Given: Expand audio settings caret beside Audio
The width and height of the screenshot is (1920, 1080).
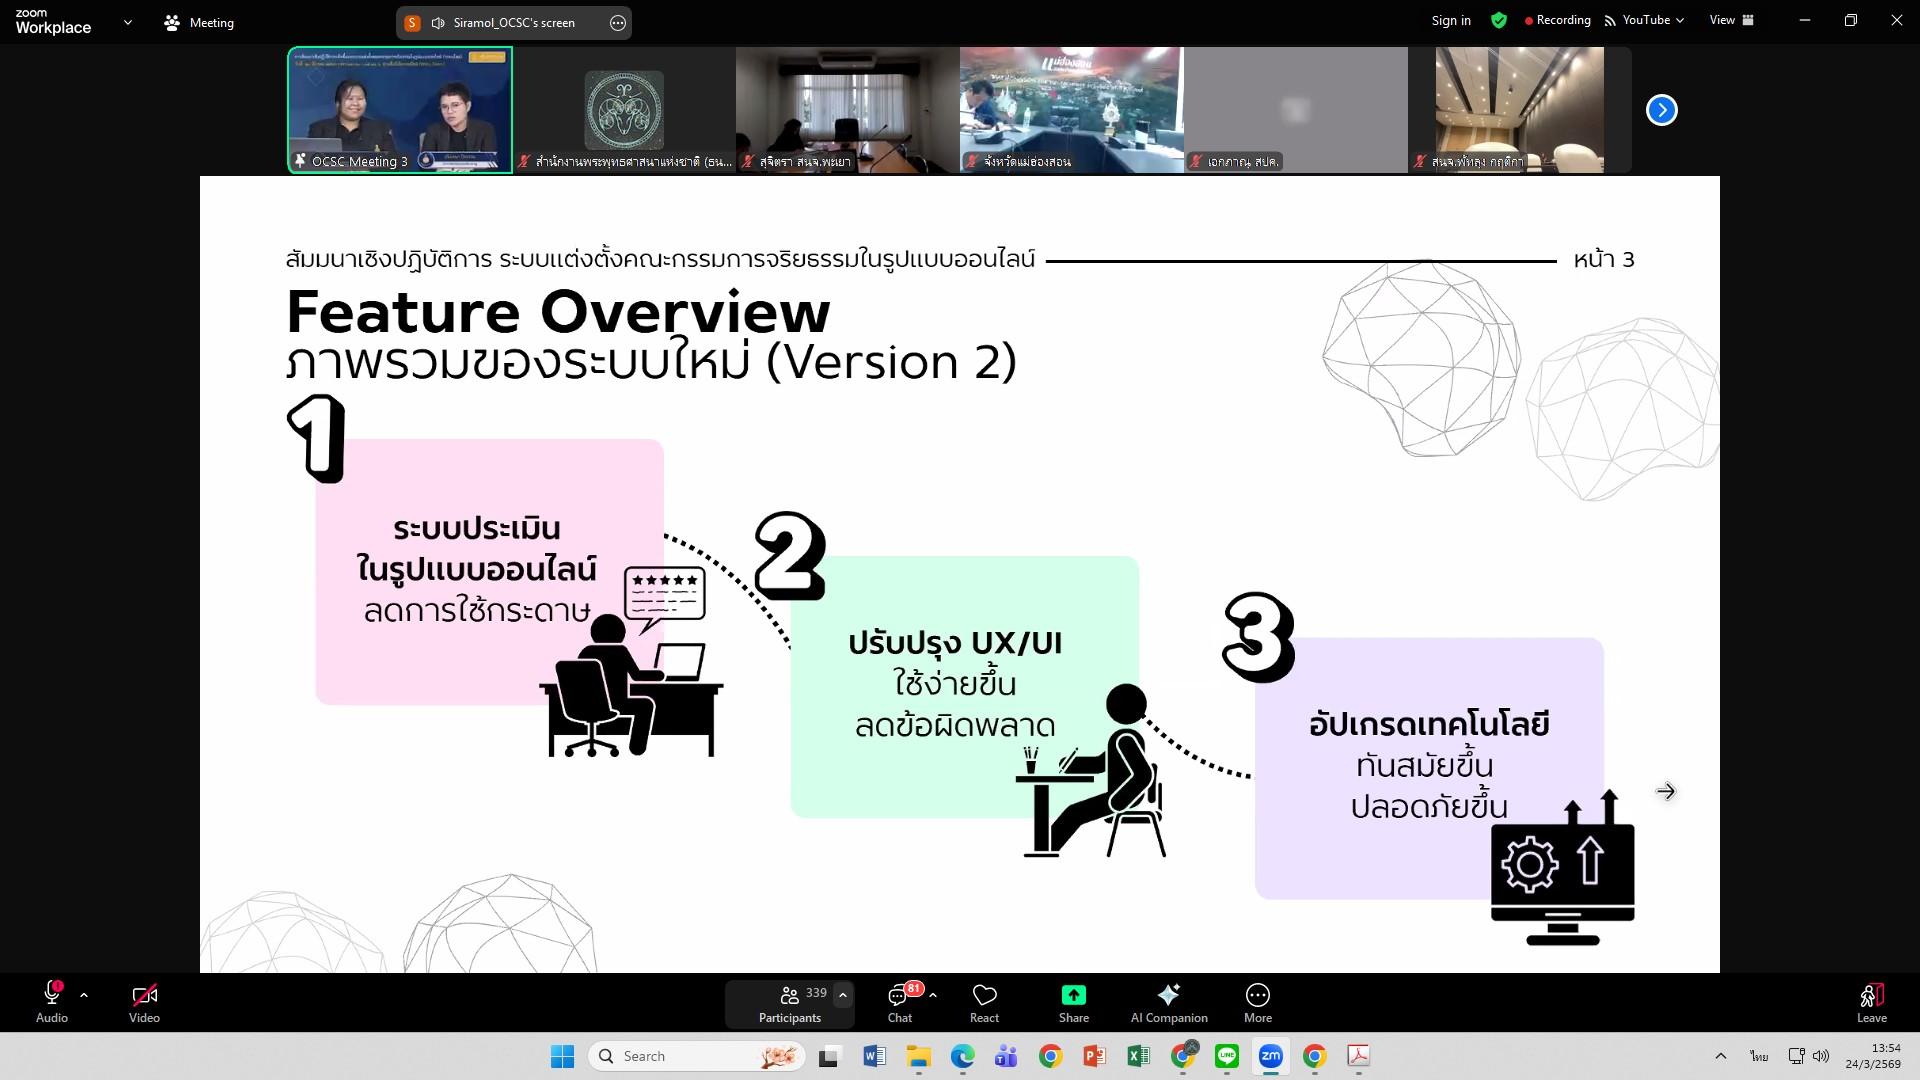Looking at the screenshot, I should point(84,995).
